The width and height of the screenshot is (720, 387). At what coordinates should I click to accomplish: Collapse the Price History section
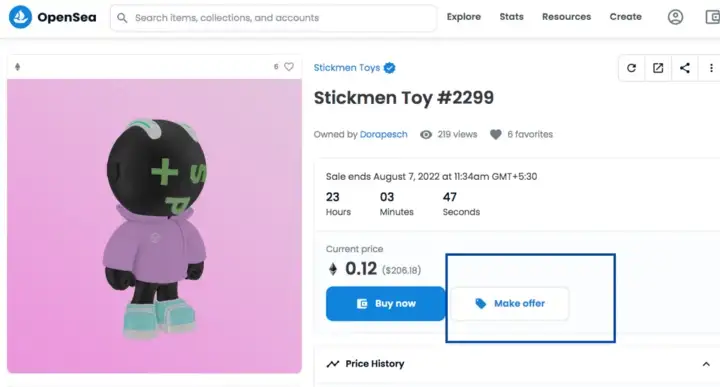click(706, 364)
